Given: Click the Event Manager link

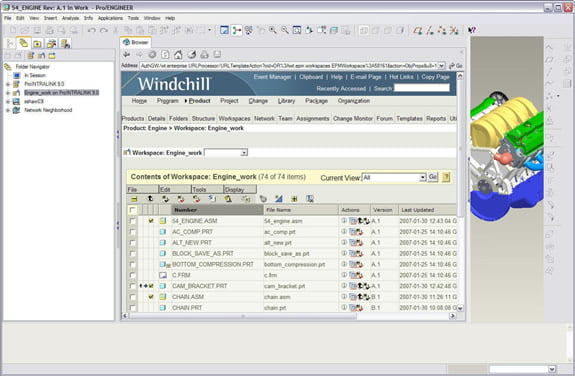Looking at the screenshot, I should (x=272, y=77).
